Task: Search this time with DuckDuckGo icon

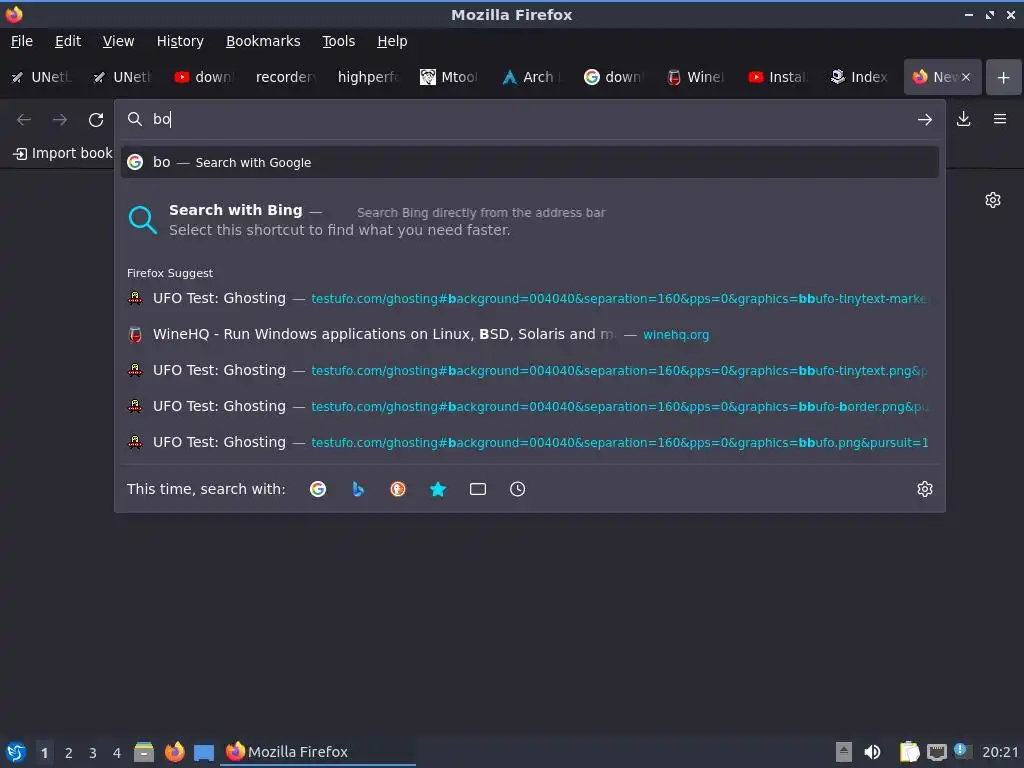Action: pyautogui.click(x=398, y=489)
